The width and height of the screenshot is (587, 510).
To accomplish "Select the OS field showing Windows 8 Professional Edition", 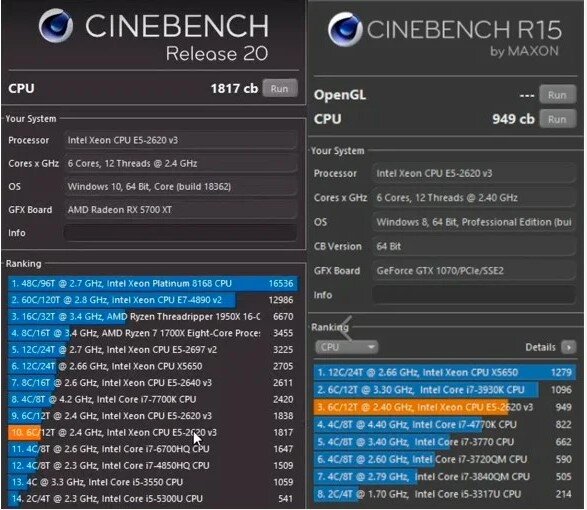I will point(474,222).
